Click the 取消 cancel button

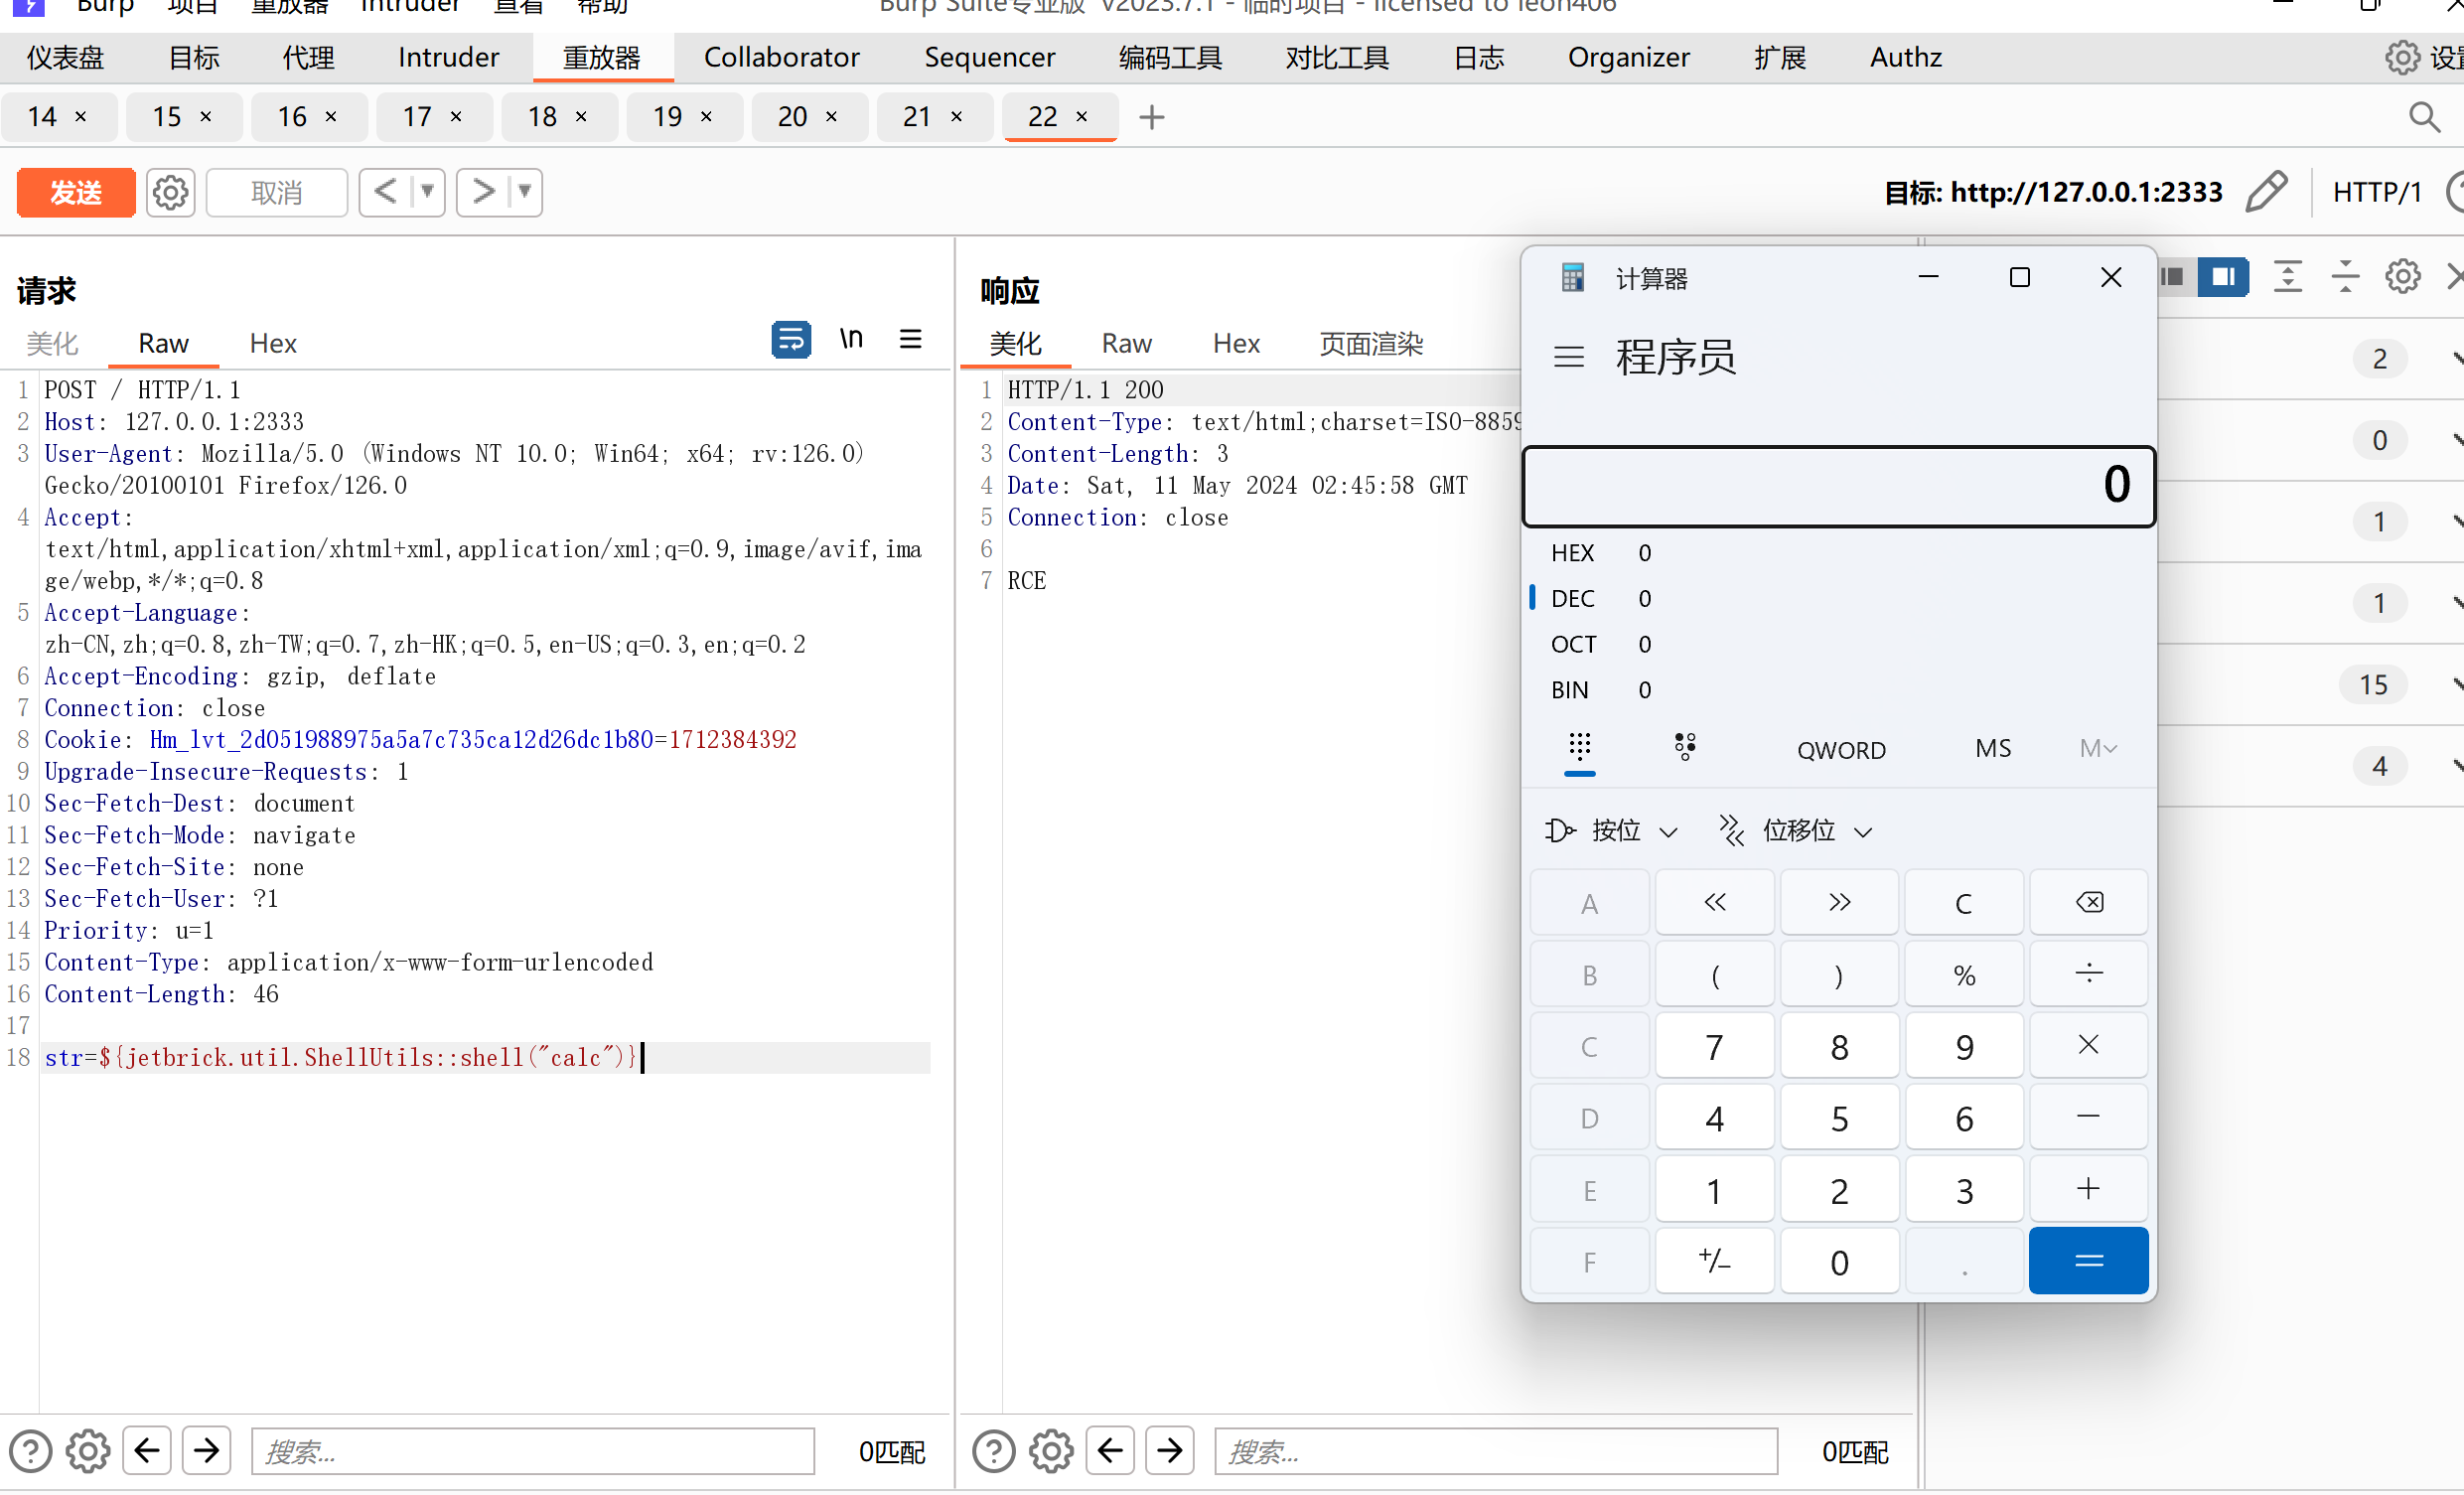(276, 192)
